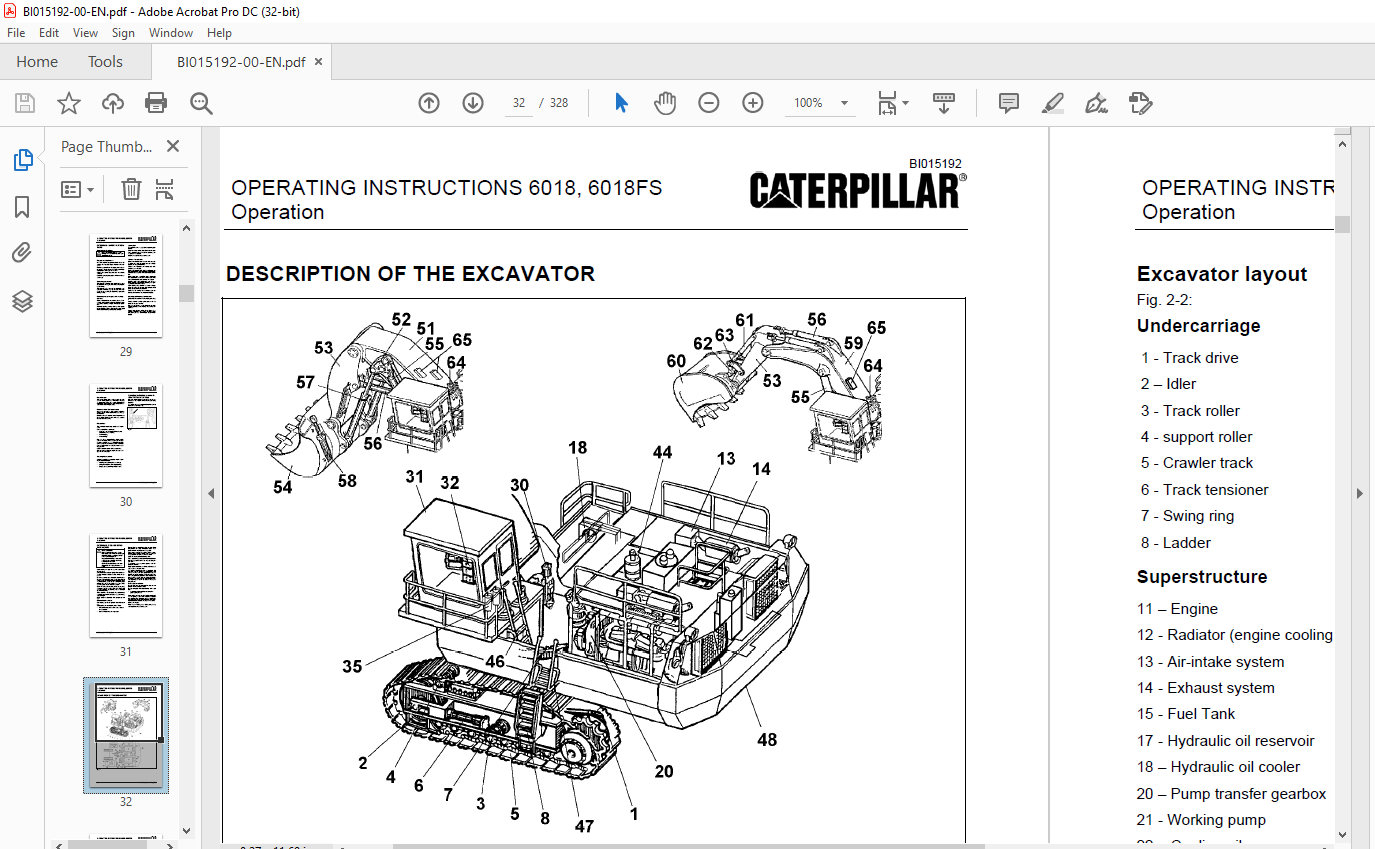Activate the Hand pan tool
This screenshot has height=849, width=1375.
tap(665, 103)
